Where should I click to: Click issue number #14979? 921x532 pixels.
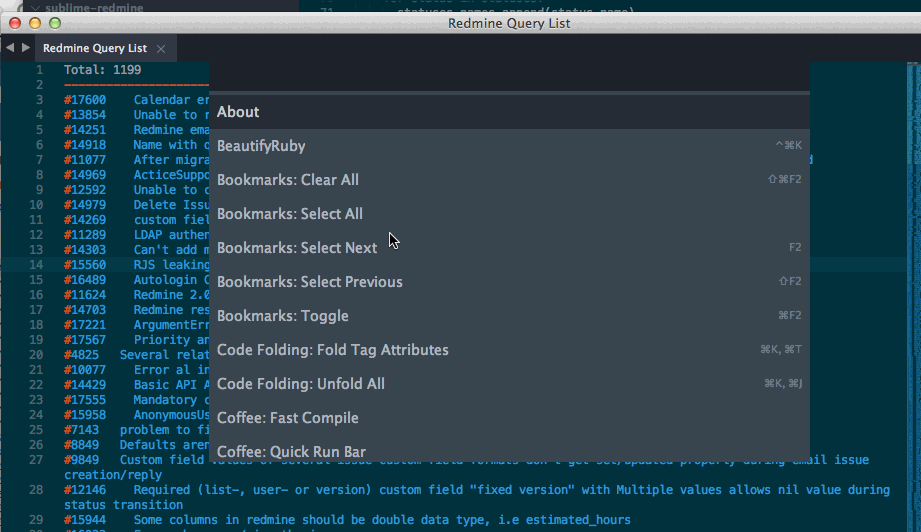tap(85, 205)
